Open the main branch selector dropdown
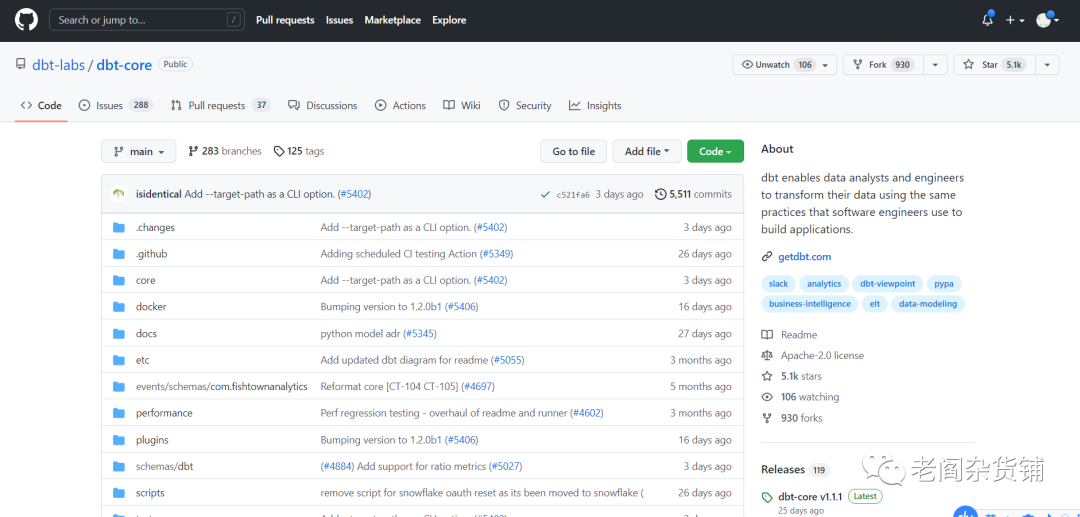Image resolution: width=1080 pixels, height=517 pixels. [x=138, y=151]
